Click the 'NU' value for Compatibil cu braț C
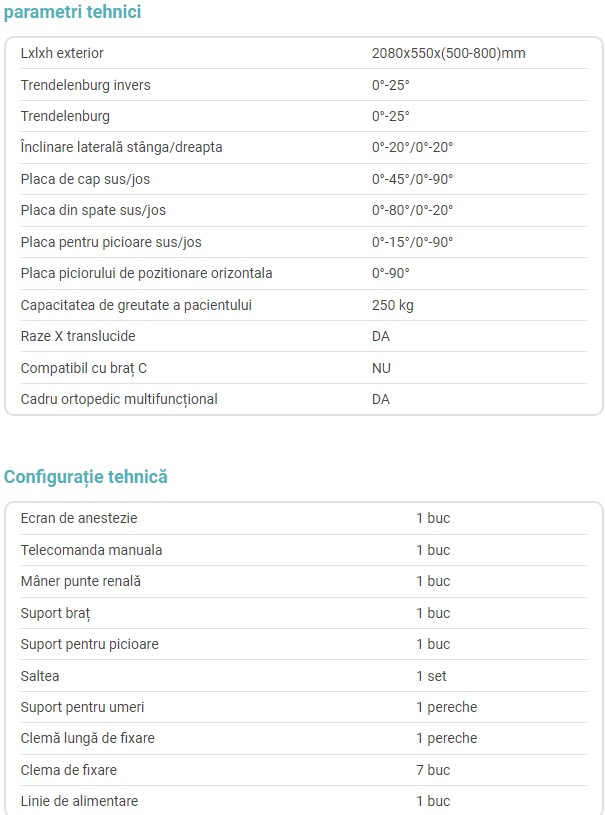 (x=381, y=368)
